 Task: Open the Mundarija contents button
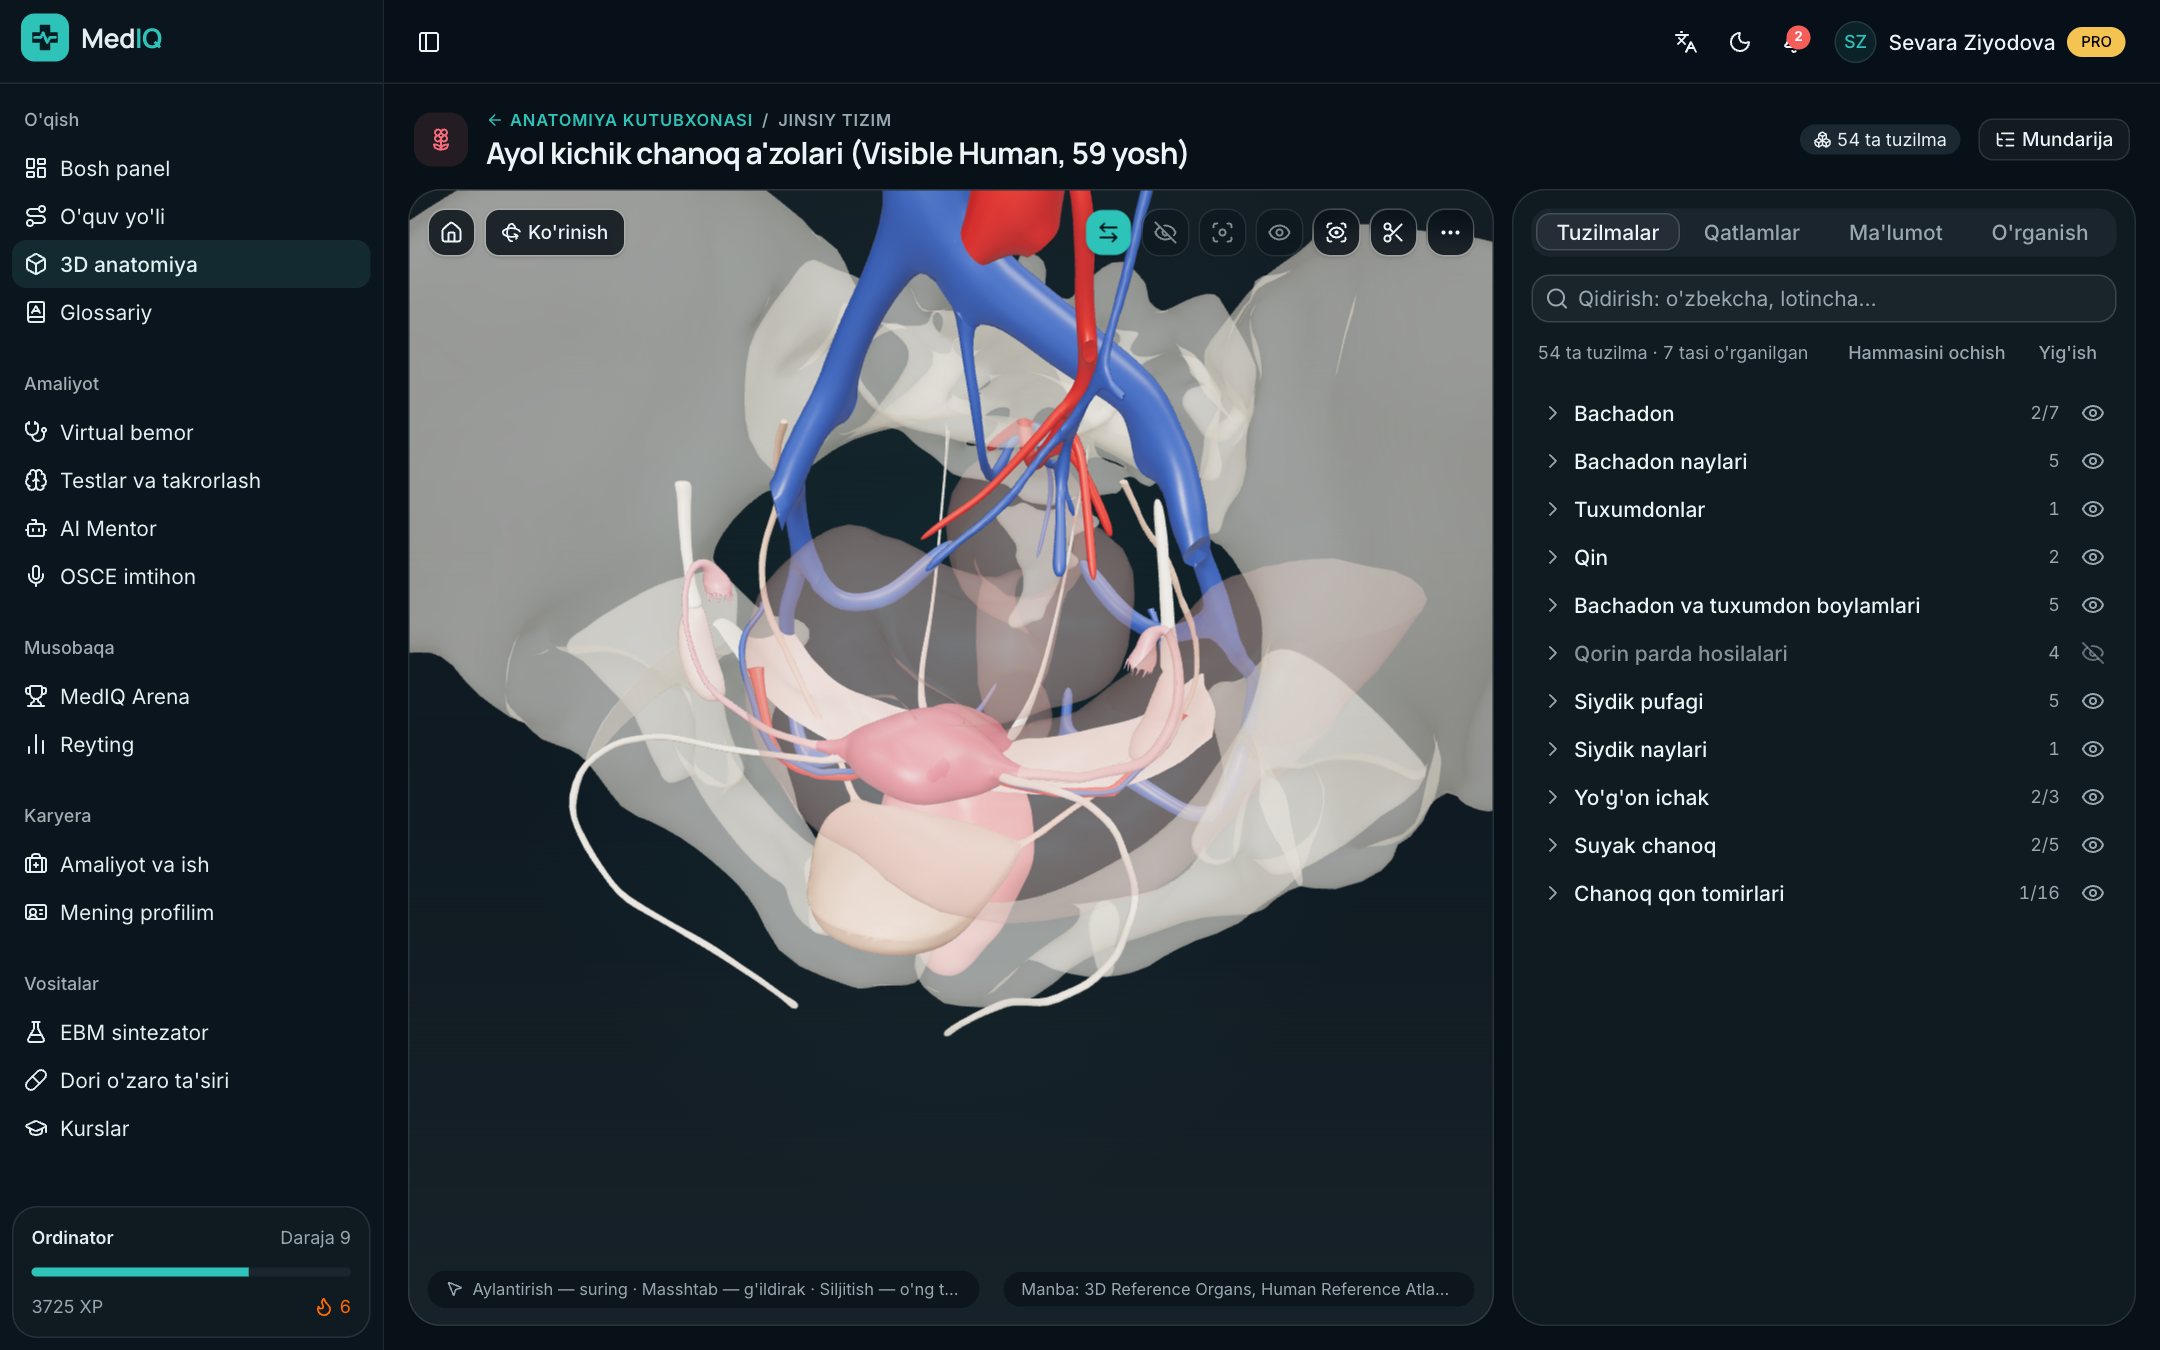click(x=2054, y=140)
